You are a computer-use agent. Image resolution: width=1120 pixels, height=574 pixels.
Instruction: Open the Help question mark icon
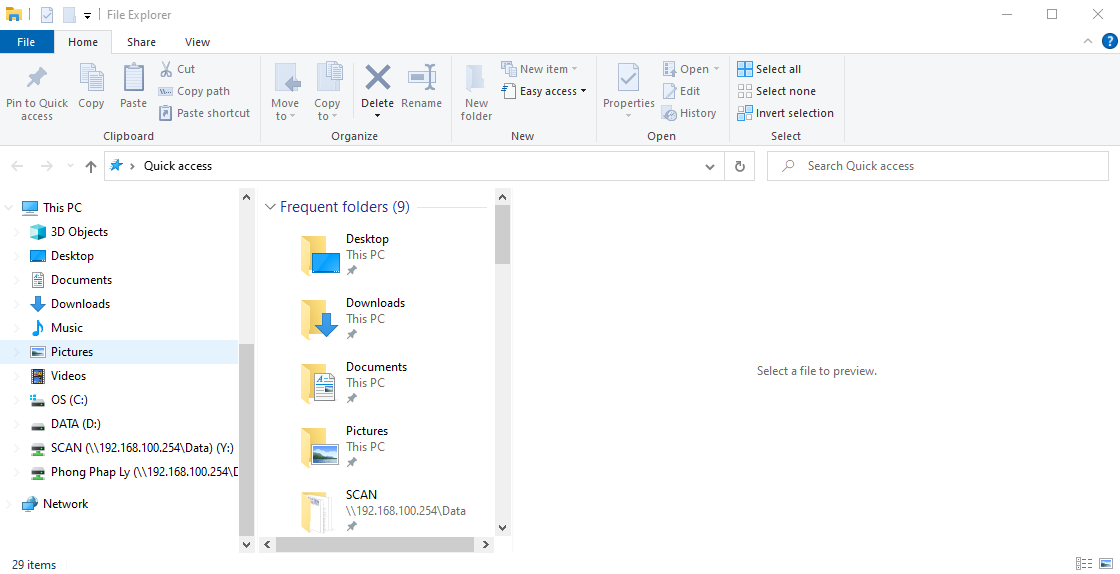[1109, 41]
